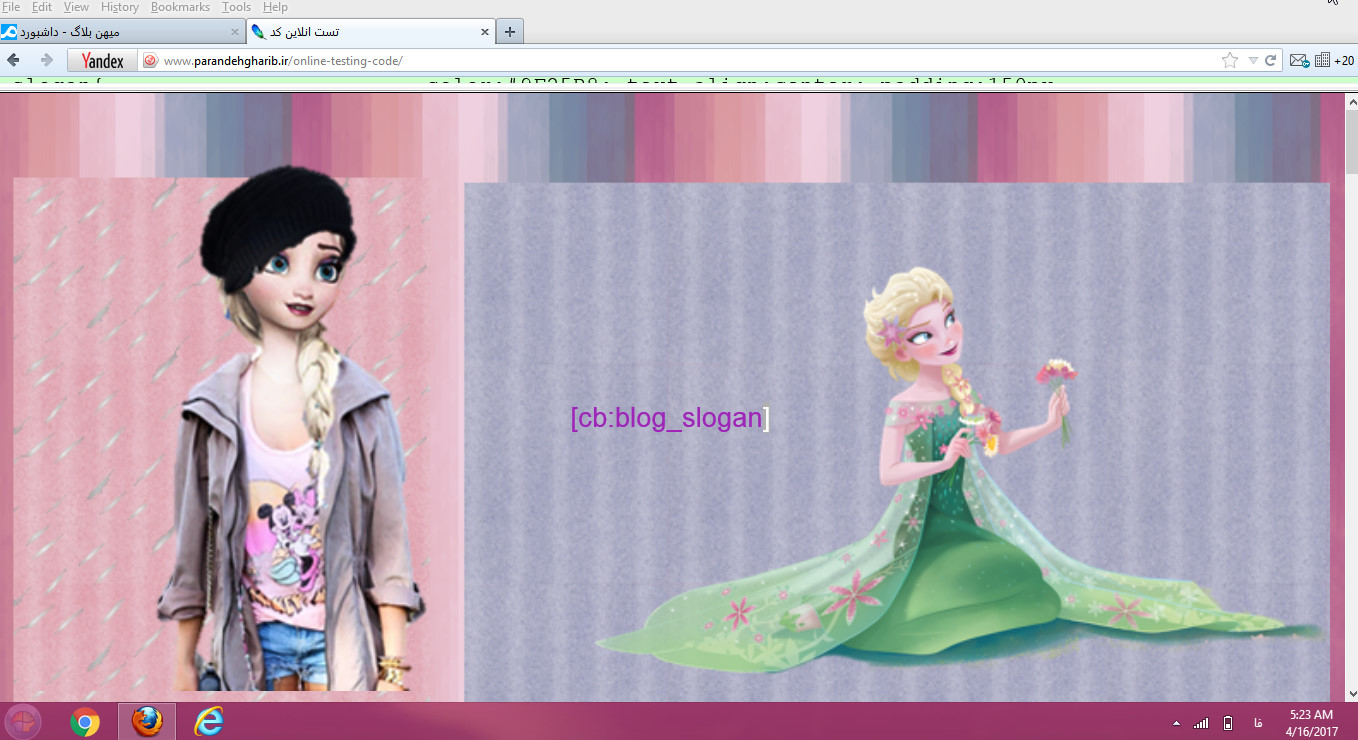Open the History menu
This screenshot has height=740, width=1358.
point(120,7)
